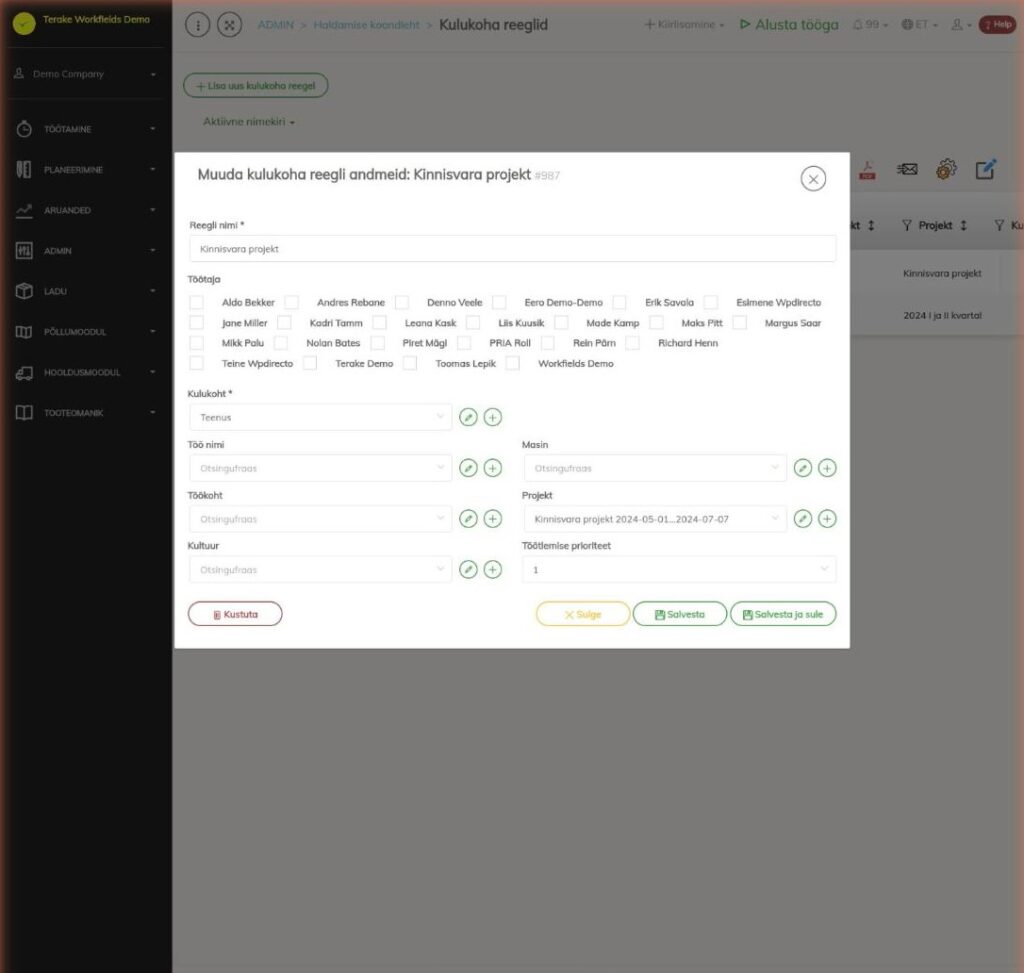The height and width of the screenshot is (973, 1024).
Task: Open the Aktiivne nimekiri dropdown
Action: click(x=249, y=122)
